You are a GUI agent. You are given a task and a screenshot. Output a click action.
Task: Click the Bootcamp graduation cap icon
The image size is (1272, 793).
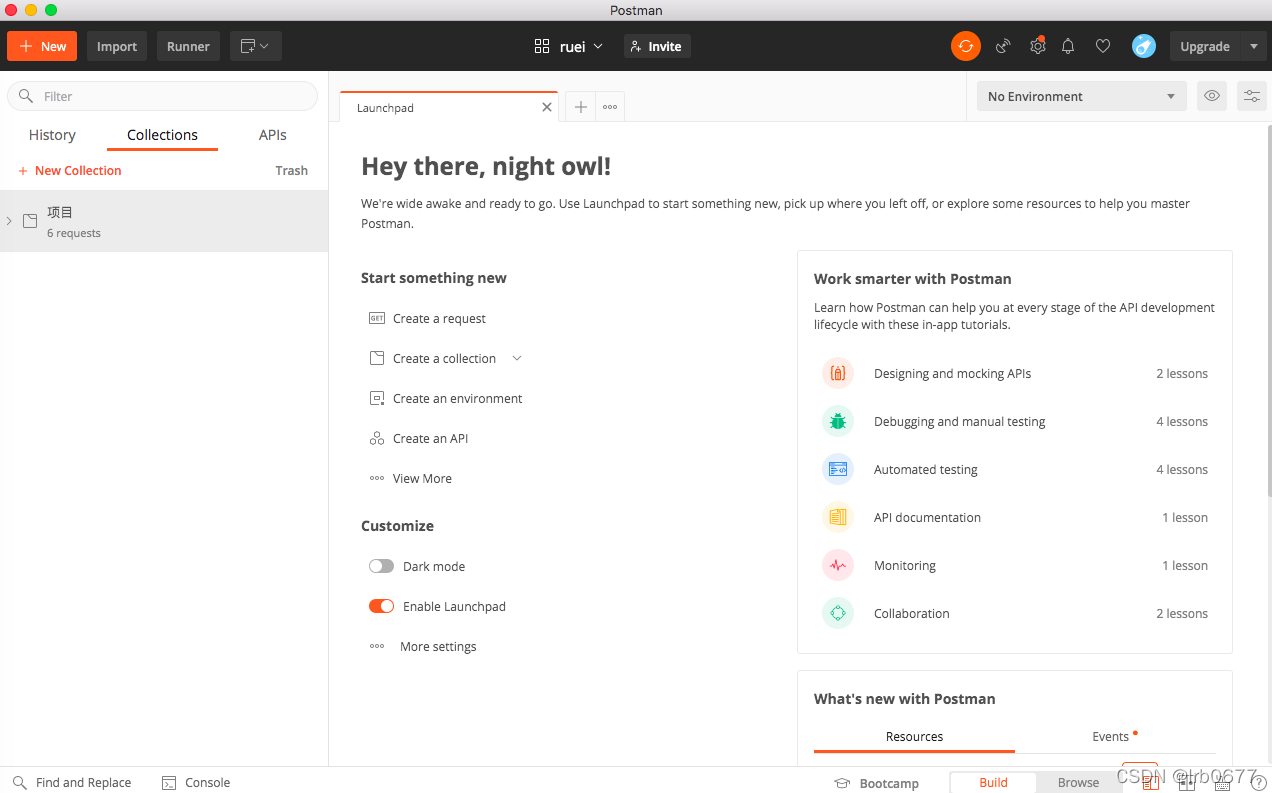pos(842,783)
